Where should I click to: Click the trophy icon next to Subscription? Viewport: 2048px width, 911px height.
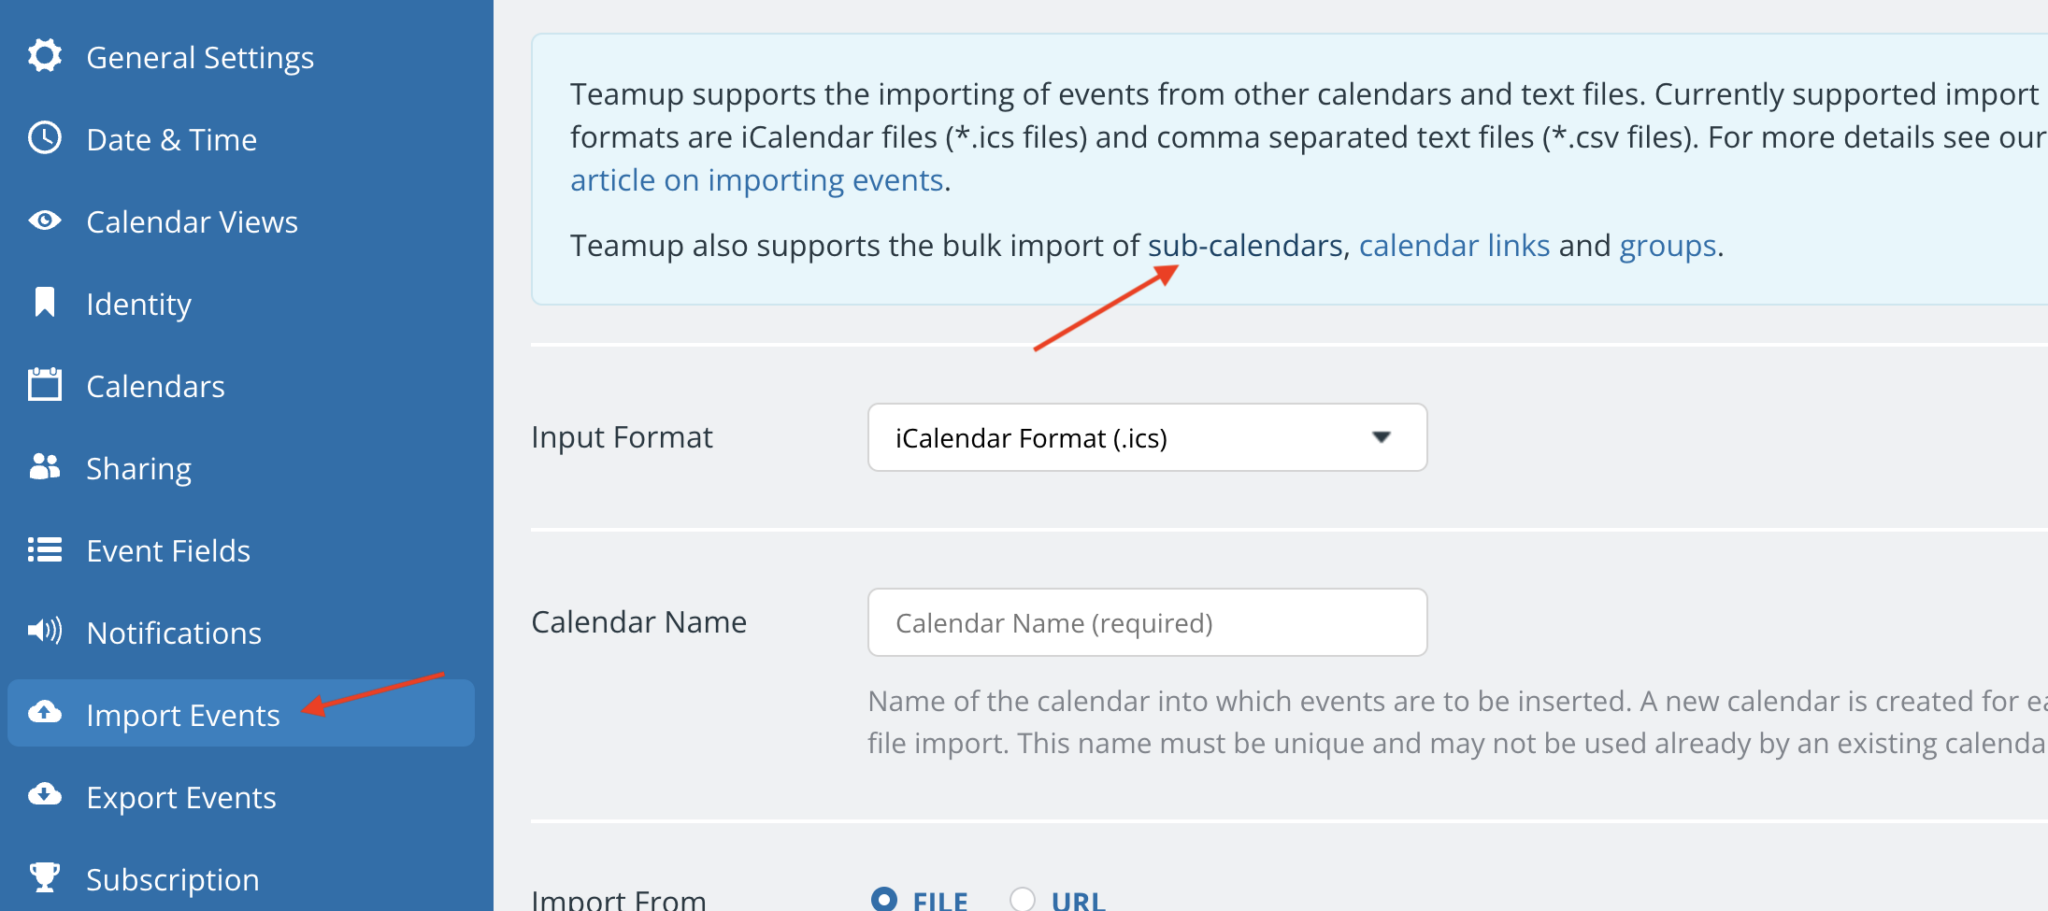point(44,878)
